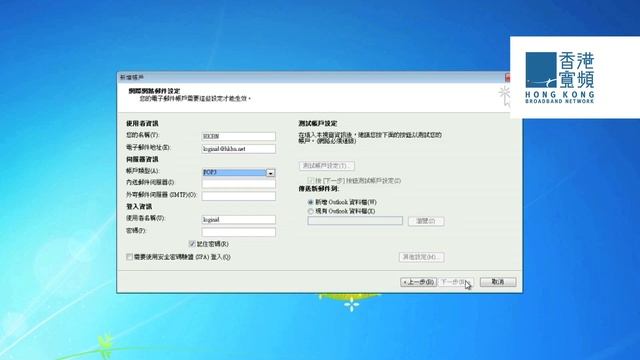Click the Cancel button
Image resolution: width=640 pixels, height=360 pixels.
(498, 282)
